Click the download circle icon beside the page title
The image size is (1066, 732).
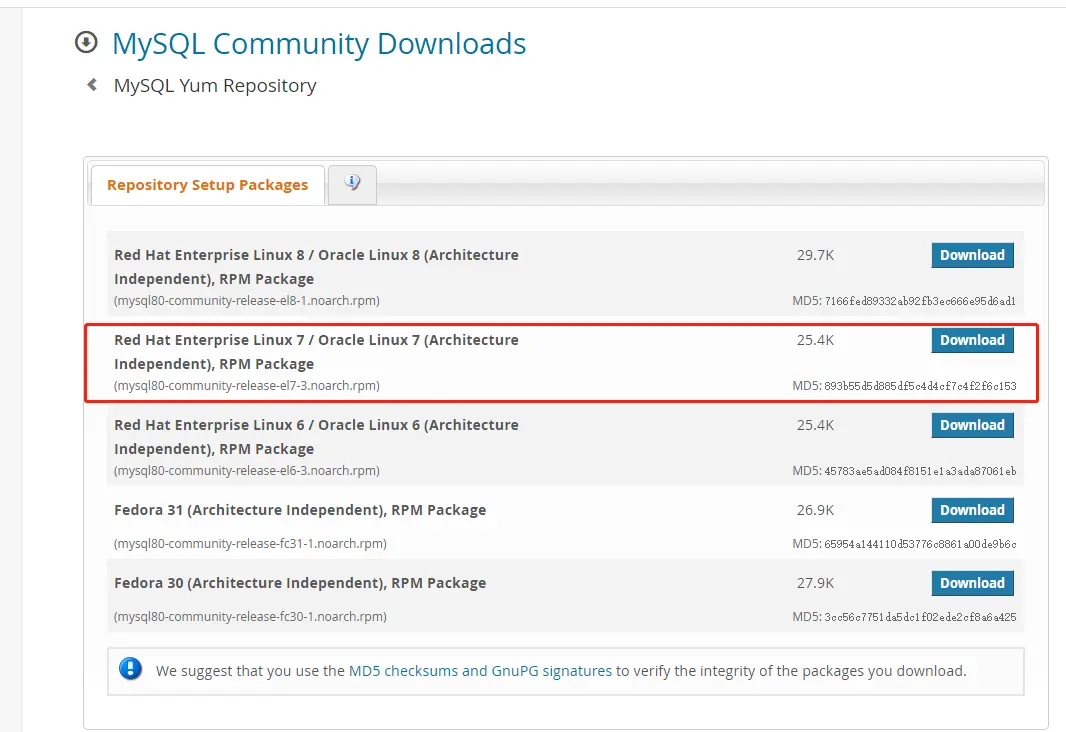[x=87, y=42]
